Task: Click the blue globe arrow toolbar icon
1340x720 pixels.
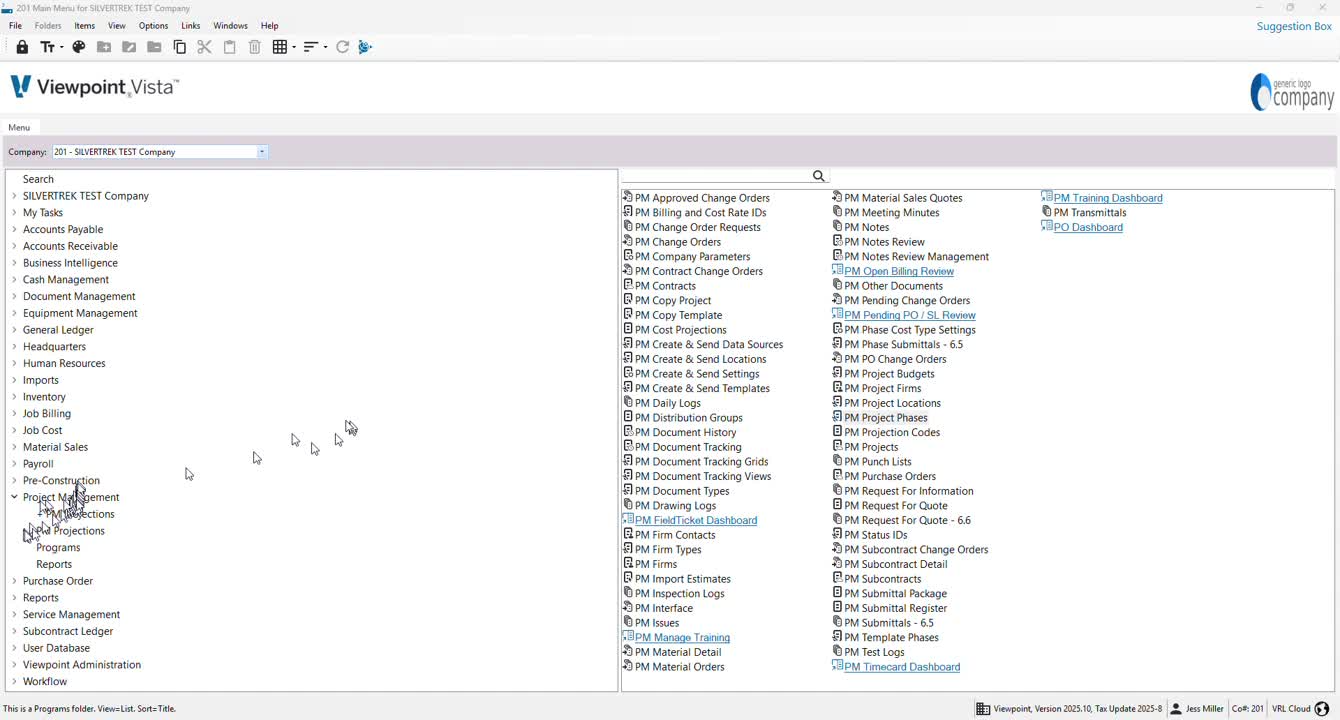Action: 365,47
